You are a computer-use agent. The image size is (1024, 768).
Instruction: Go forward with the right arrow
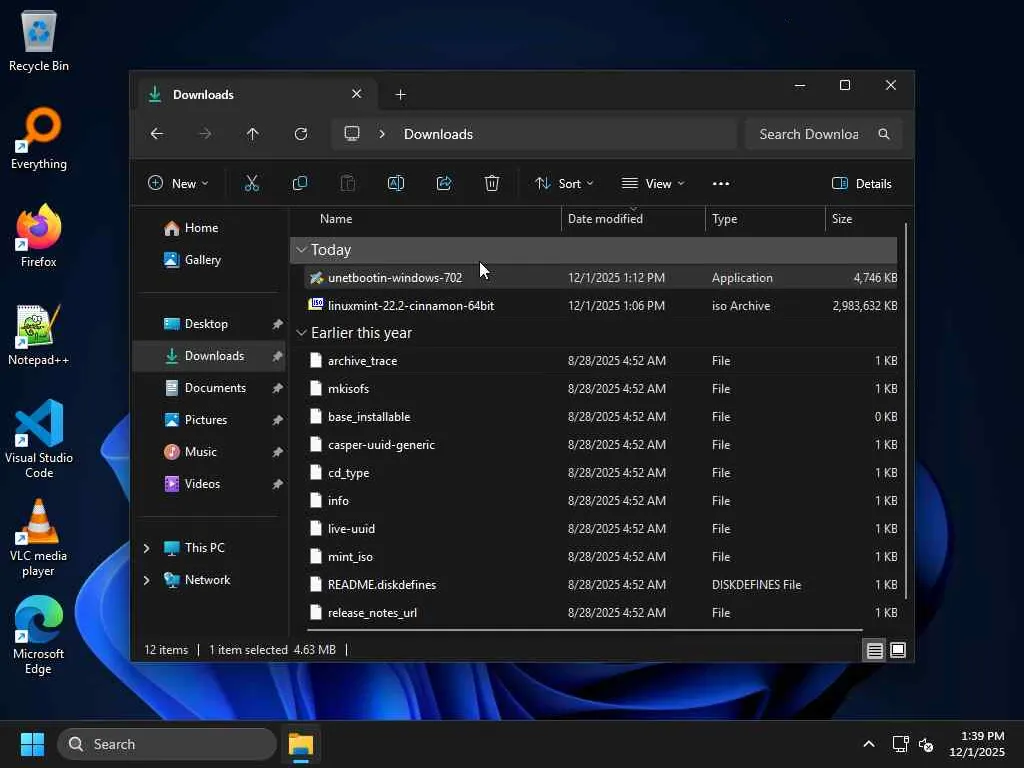click(205, 134)
